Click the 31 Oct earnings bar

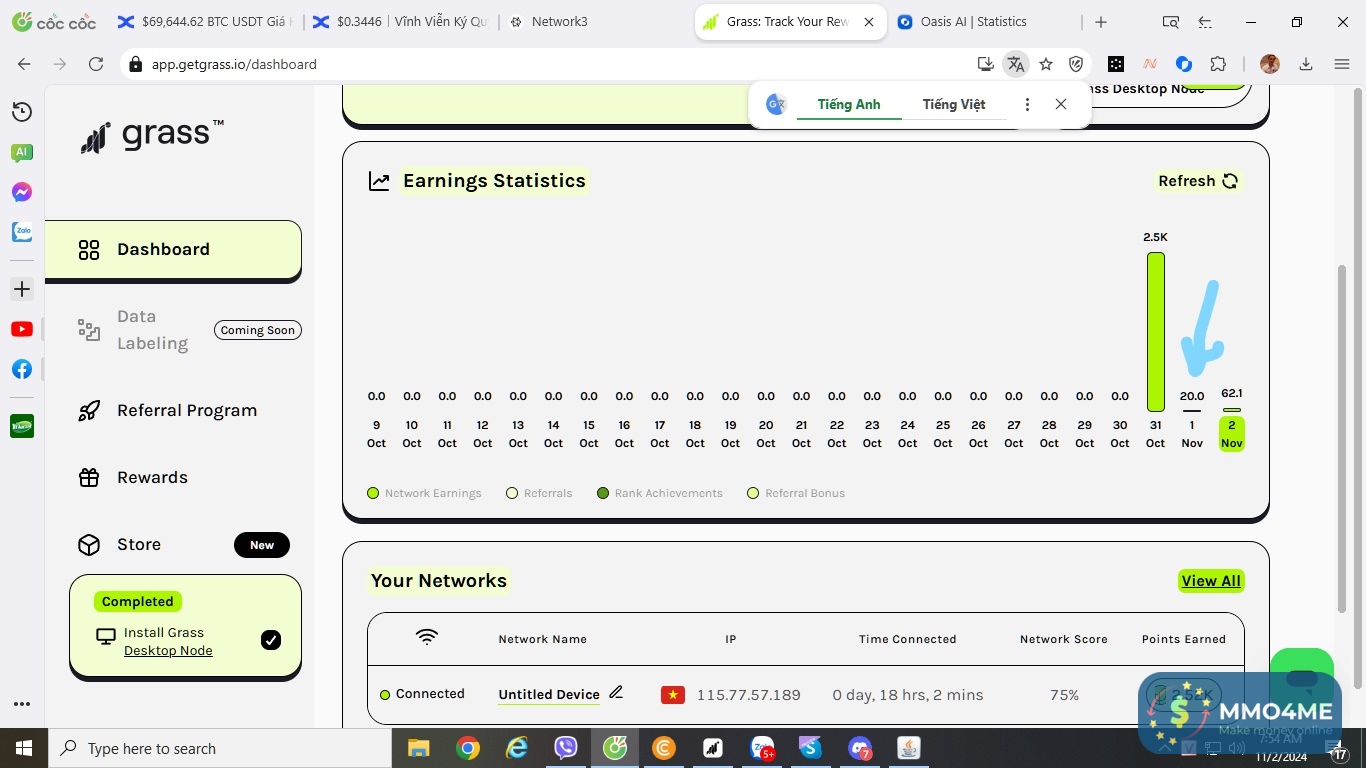[1155, 331]
